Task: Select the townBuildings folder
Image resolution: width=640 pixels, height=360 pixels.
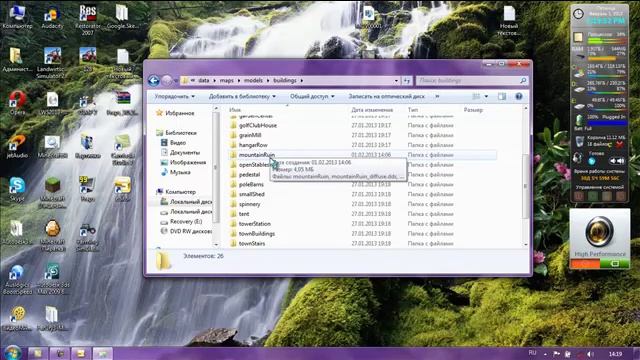Action: 257,233
